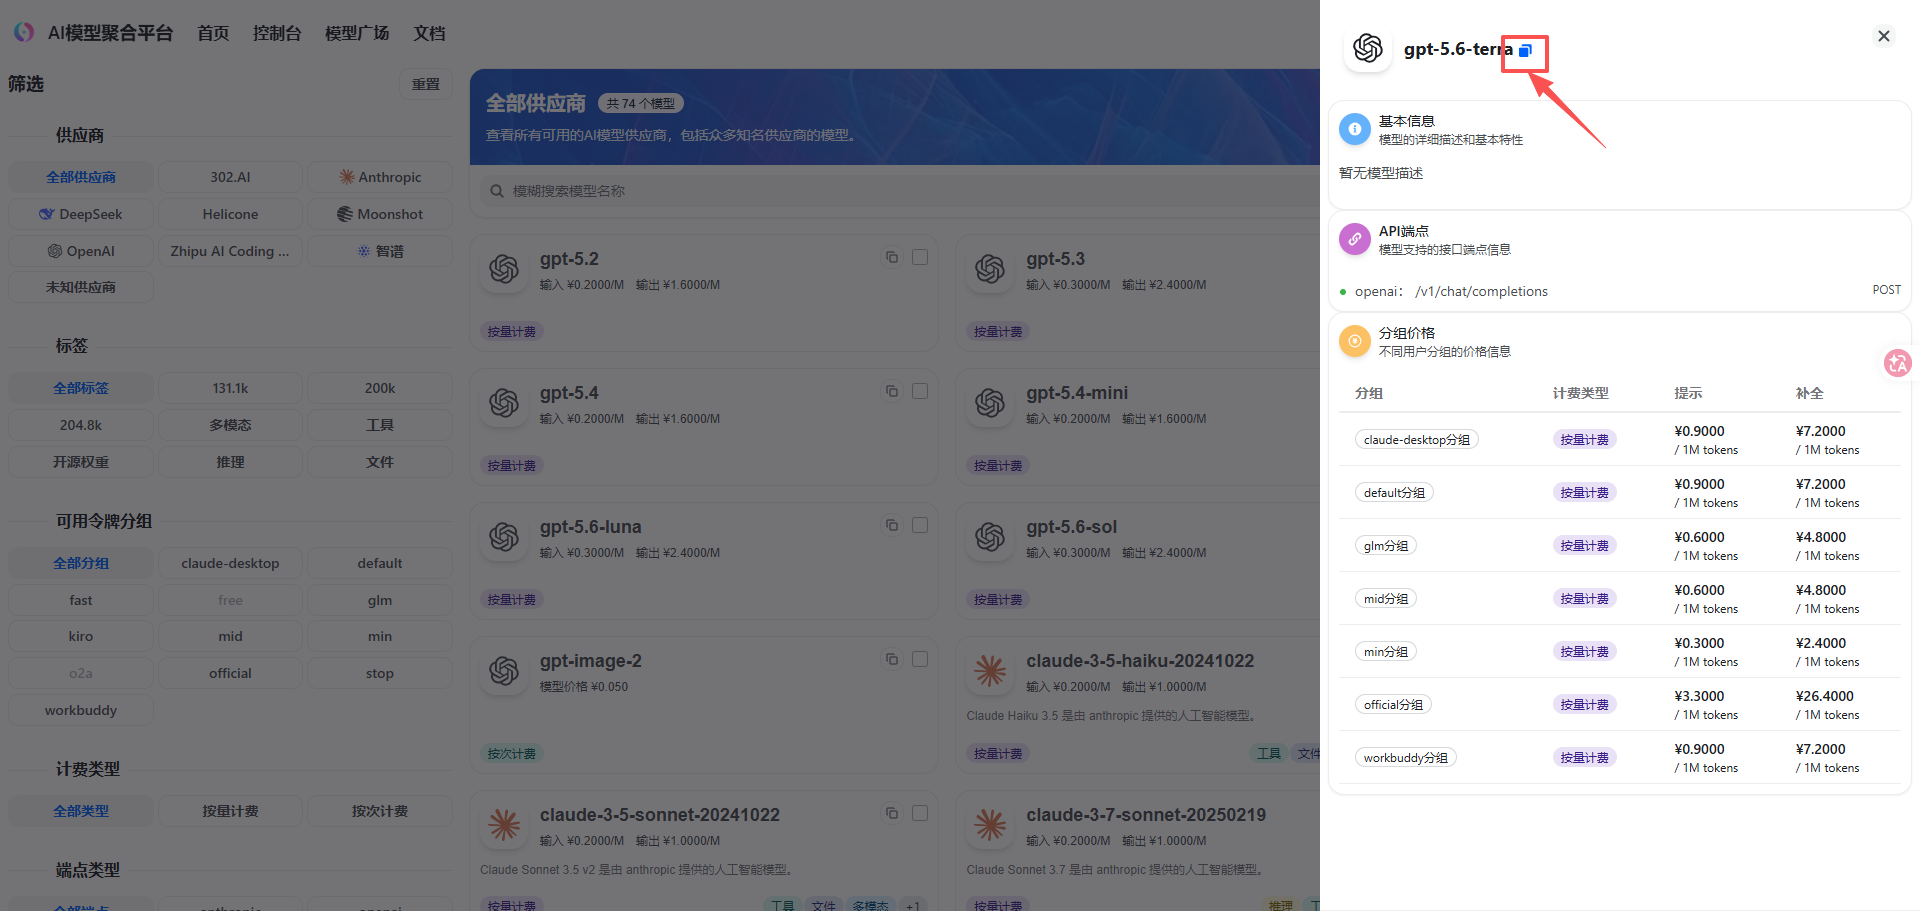Select the 未知供应商 filter
The image size is (1920, 911).
pos(81,287)
